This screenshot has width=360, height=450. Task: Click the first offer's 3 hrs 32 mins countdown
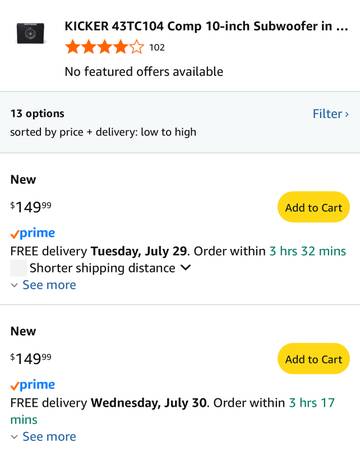(x=308, y=251)
